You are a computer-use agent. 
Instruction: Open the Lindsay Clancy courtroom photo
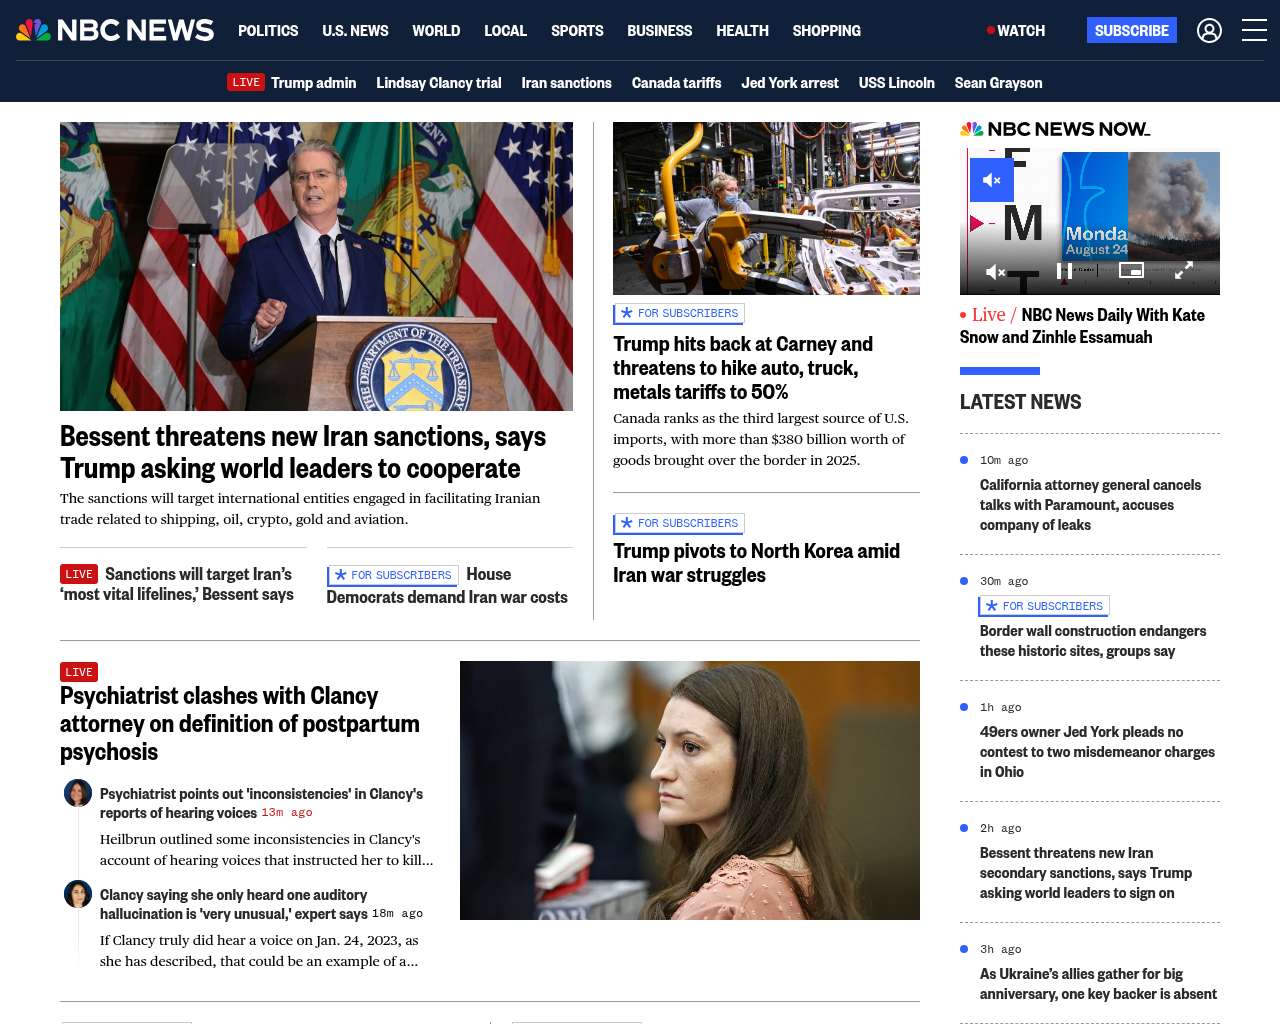690,790
